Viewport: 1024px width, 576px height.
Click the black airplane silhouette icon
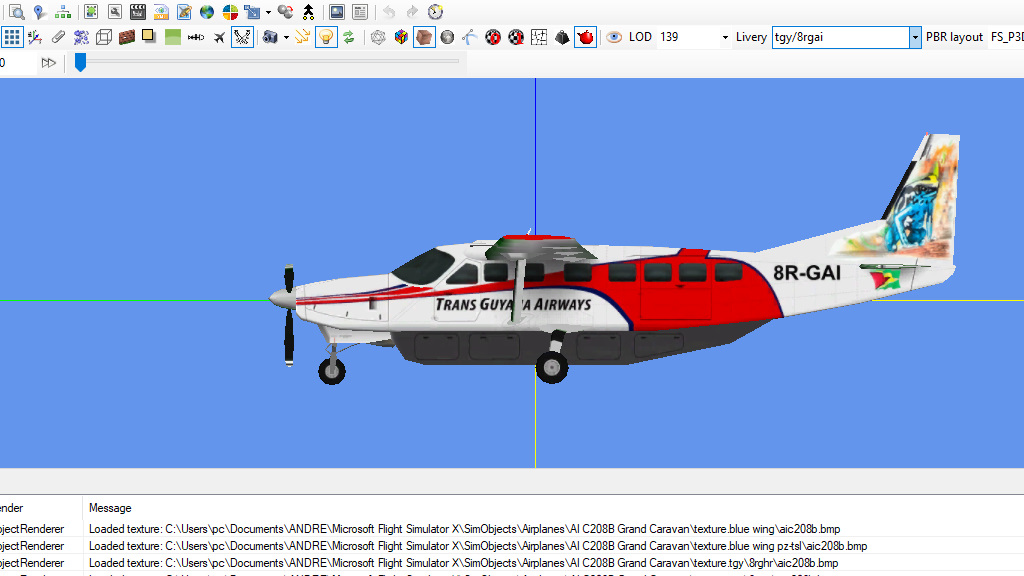[x=219, y=37]
